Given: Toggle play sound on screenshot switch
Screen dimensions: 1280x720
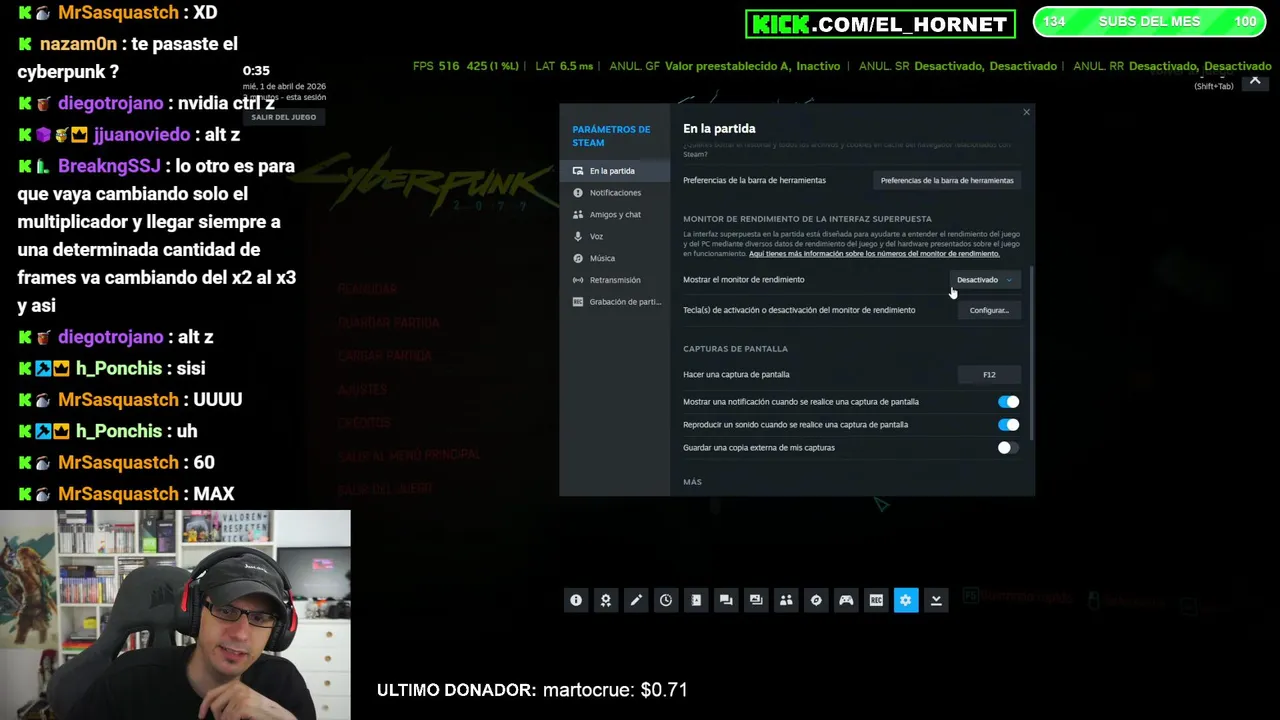Looking at the screenshot, I should [x=1008, y=425].
